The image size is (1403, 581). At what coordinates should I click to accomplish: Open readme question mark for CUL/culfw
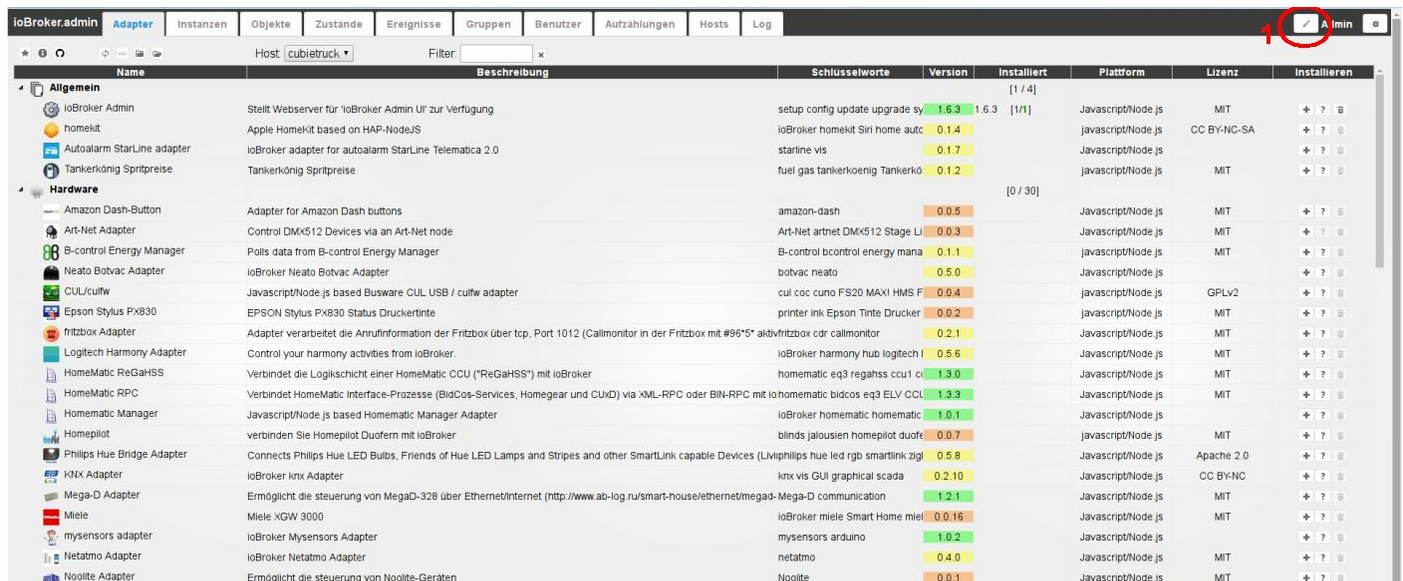[x=1323, y=293]
